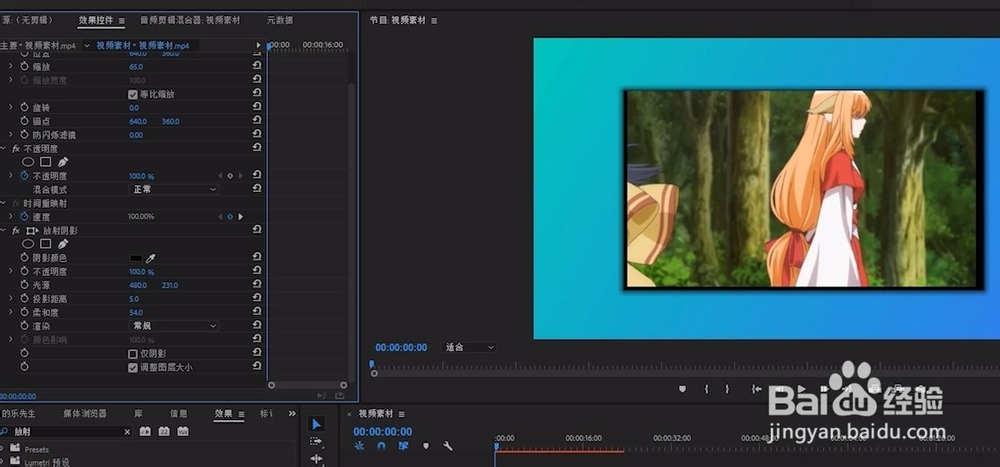
Task: Toggle accelerated effects filter icon
Action: tap(145, 431)
